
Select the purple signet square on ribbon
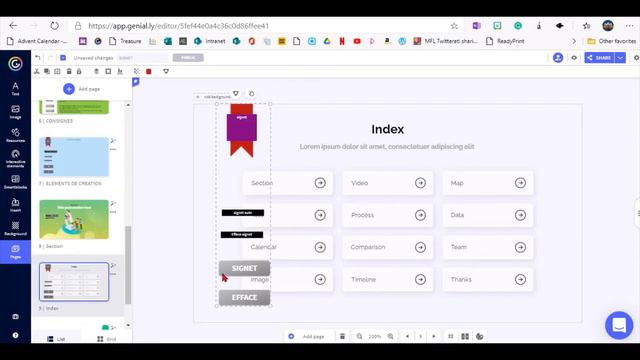point(242,127)
